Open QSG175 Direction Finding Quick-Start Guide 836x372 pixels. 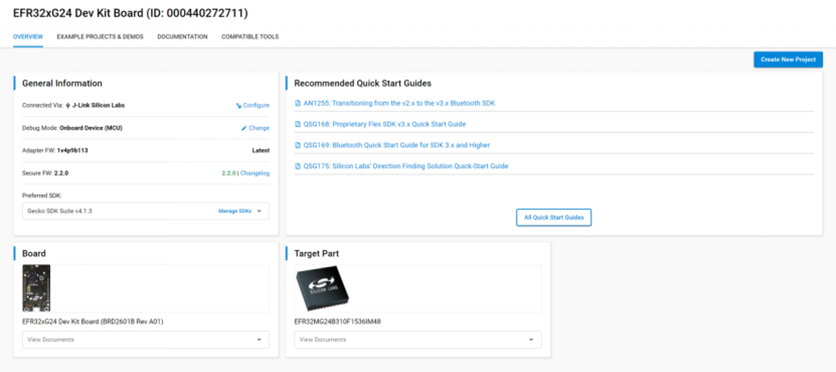click(x=406, y=166)
